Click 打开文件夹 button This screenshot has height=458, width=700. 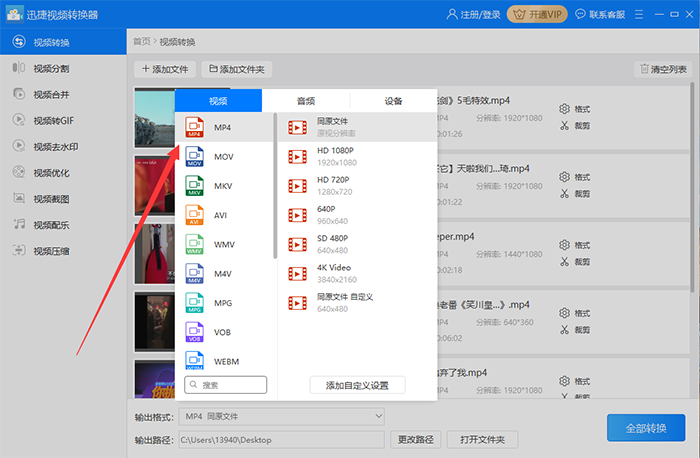click(x=483, y=440)
